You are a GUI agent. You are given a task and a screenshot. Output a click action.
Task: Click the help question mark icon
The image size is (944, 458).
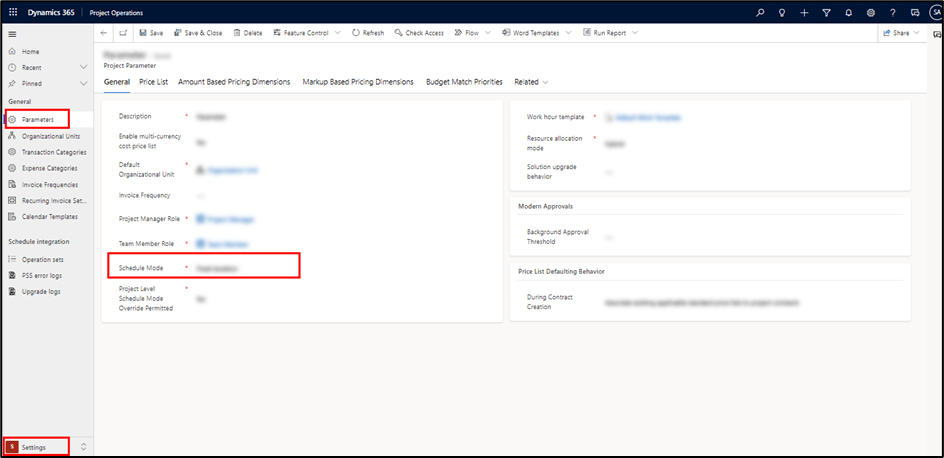pyautogui.click(x=892, y=13)
